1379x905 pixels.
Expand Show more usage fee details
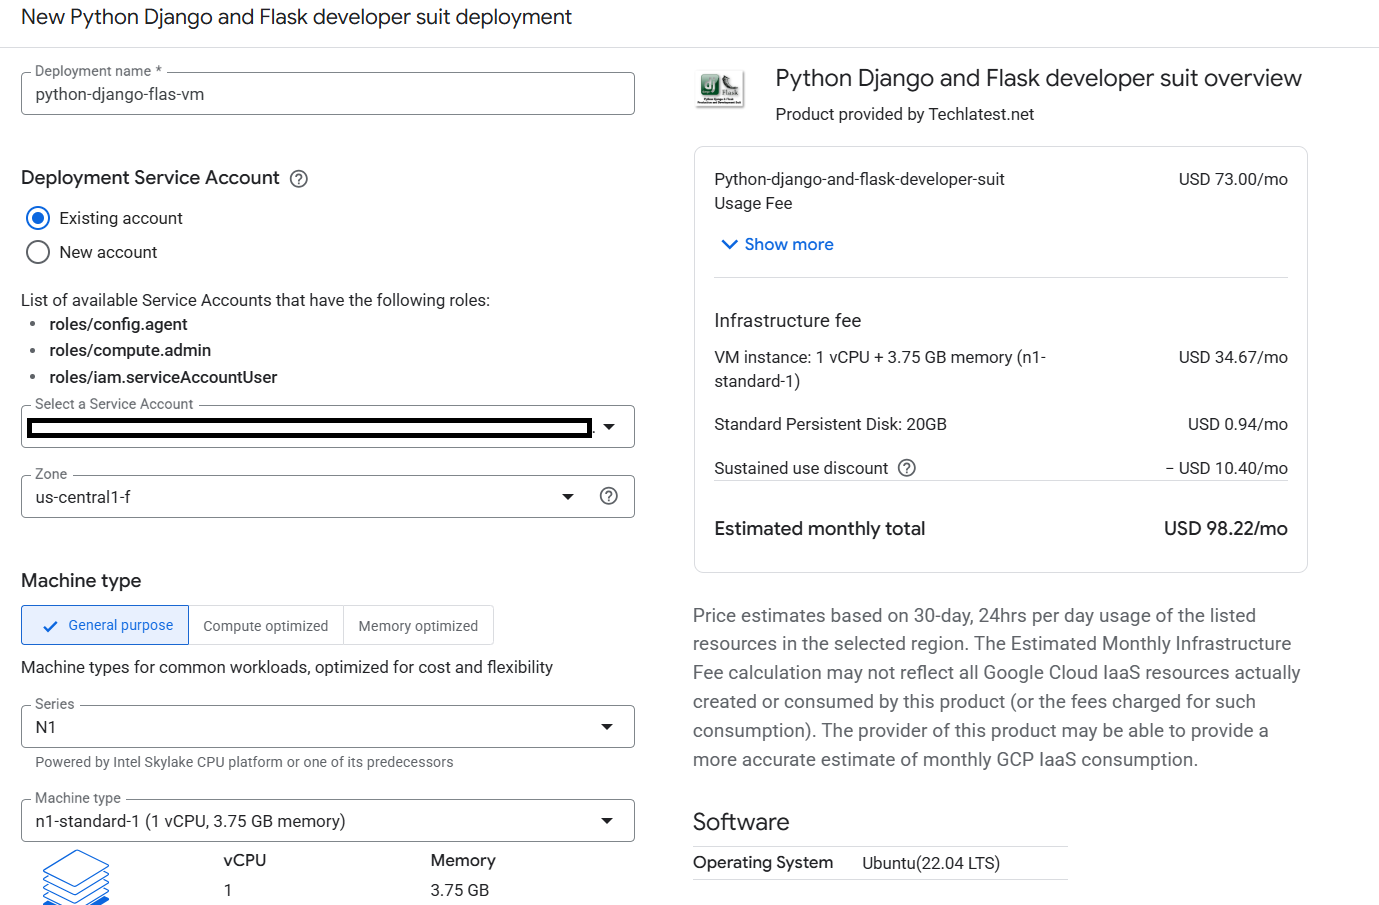pos(788,244)
